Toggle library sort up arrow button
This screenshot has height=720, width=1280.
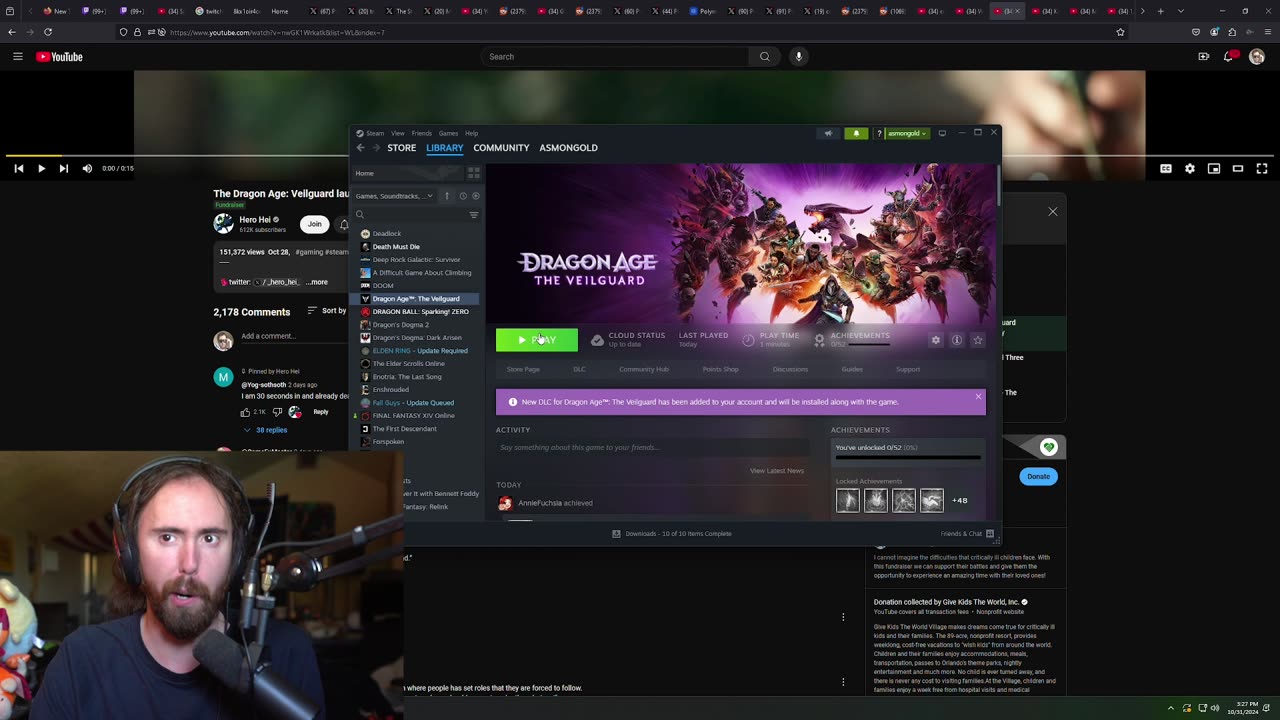click(447, 196)
